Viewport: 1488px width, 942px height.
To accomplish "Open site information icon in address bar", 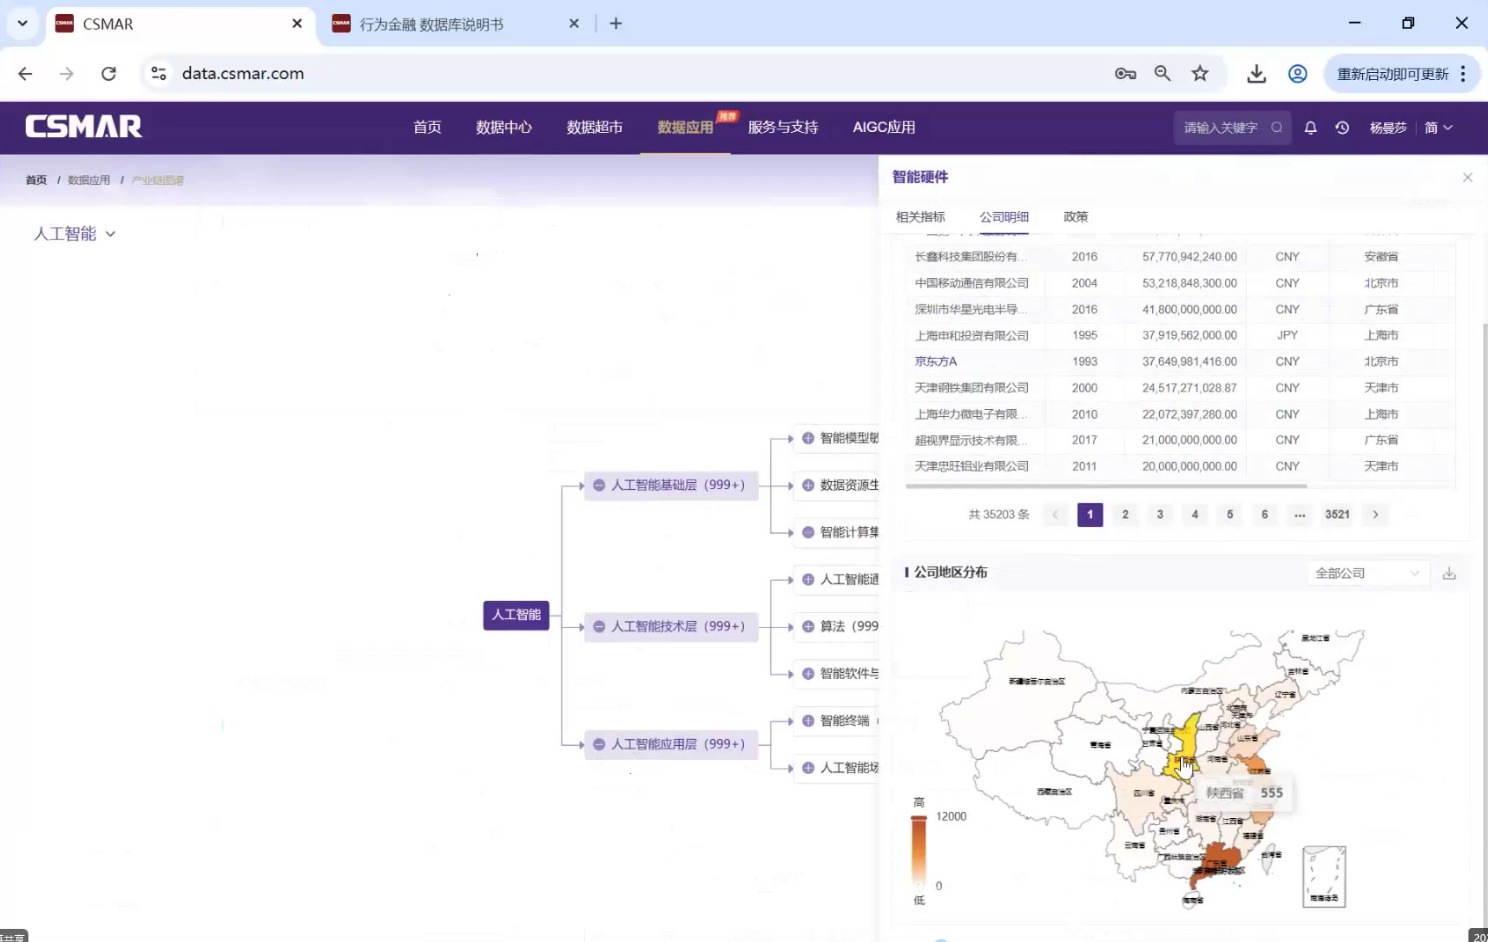I will click(158, 73).
